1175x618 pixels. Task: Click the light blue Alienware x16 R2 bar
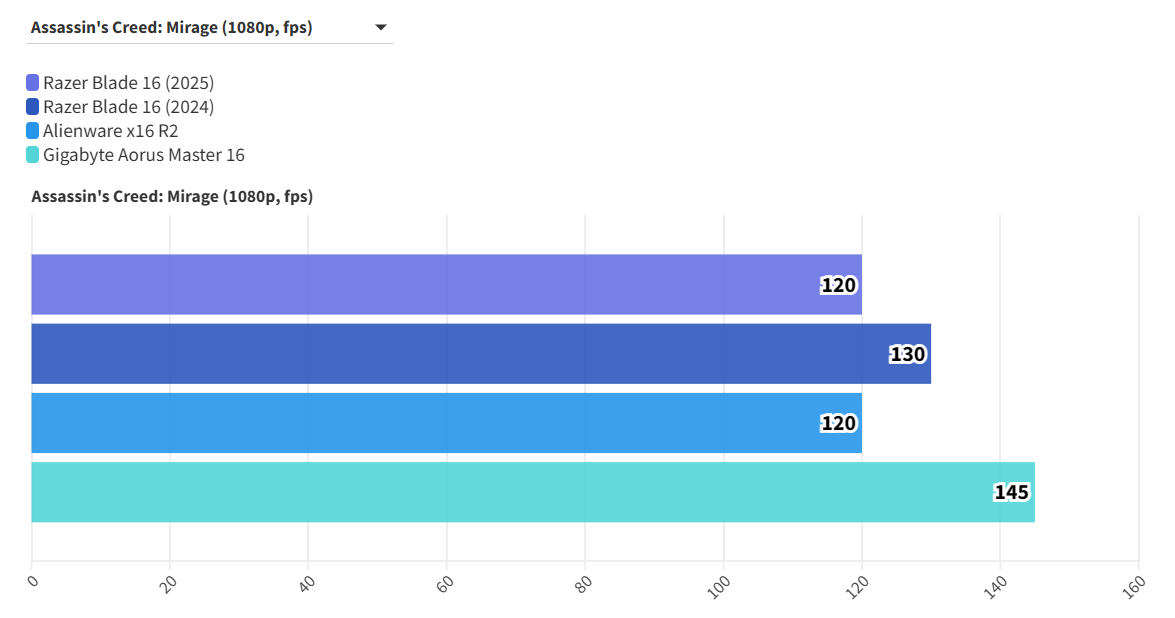click(x=420, y=423)
